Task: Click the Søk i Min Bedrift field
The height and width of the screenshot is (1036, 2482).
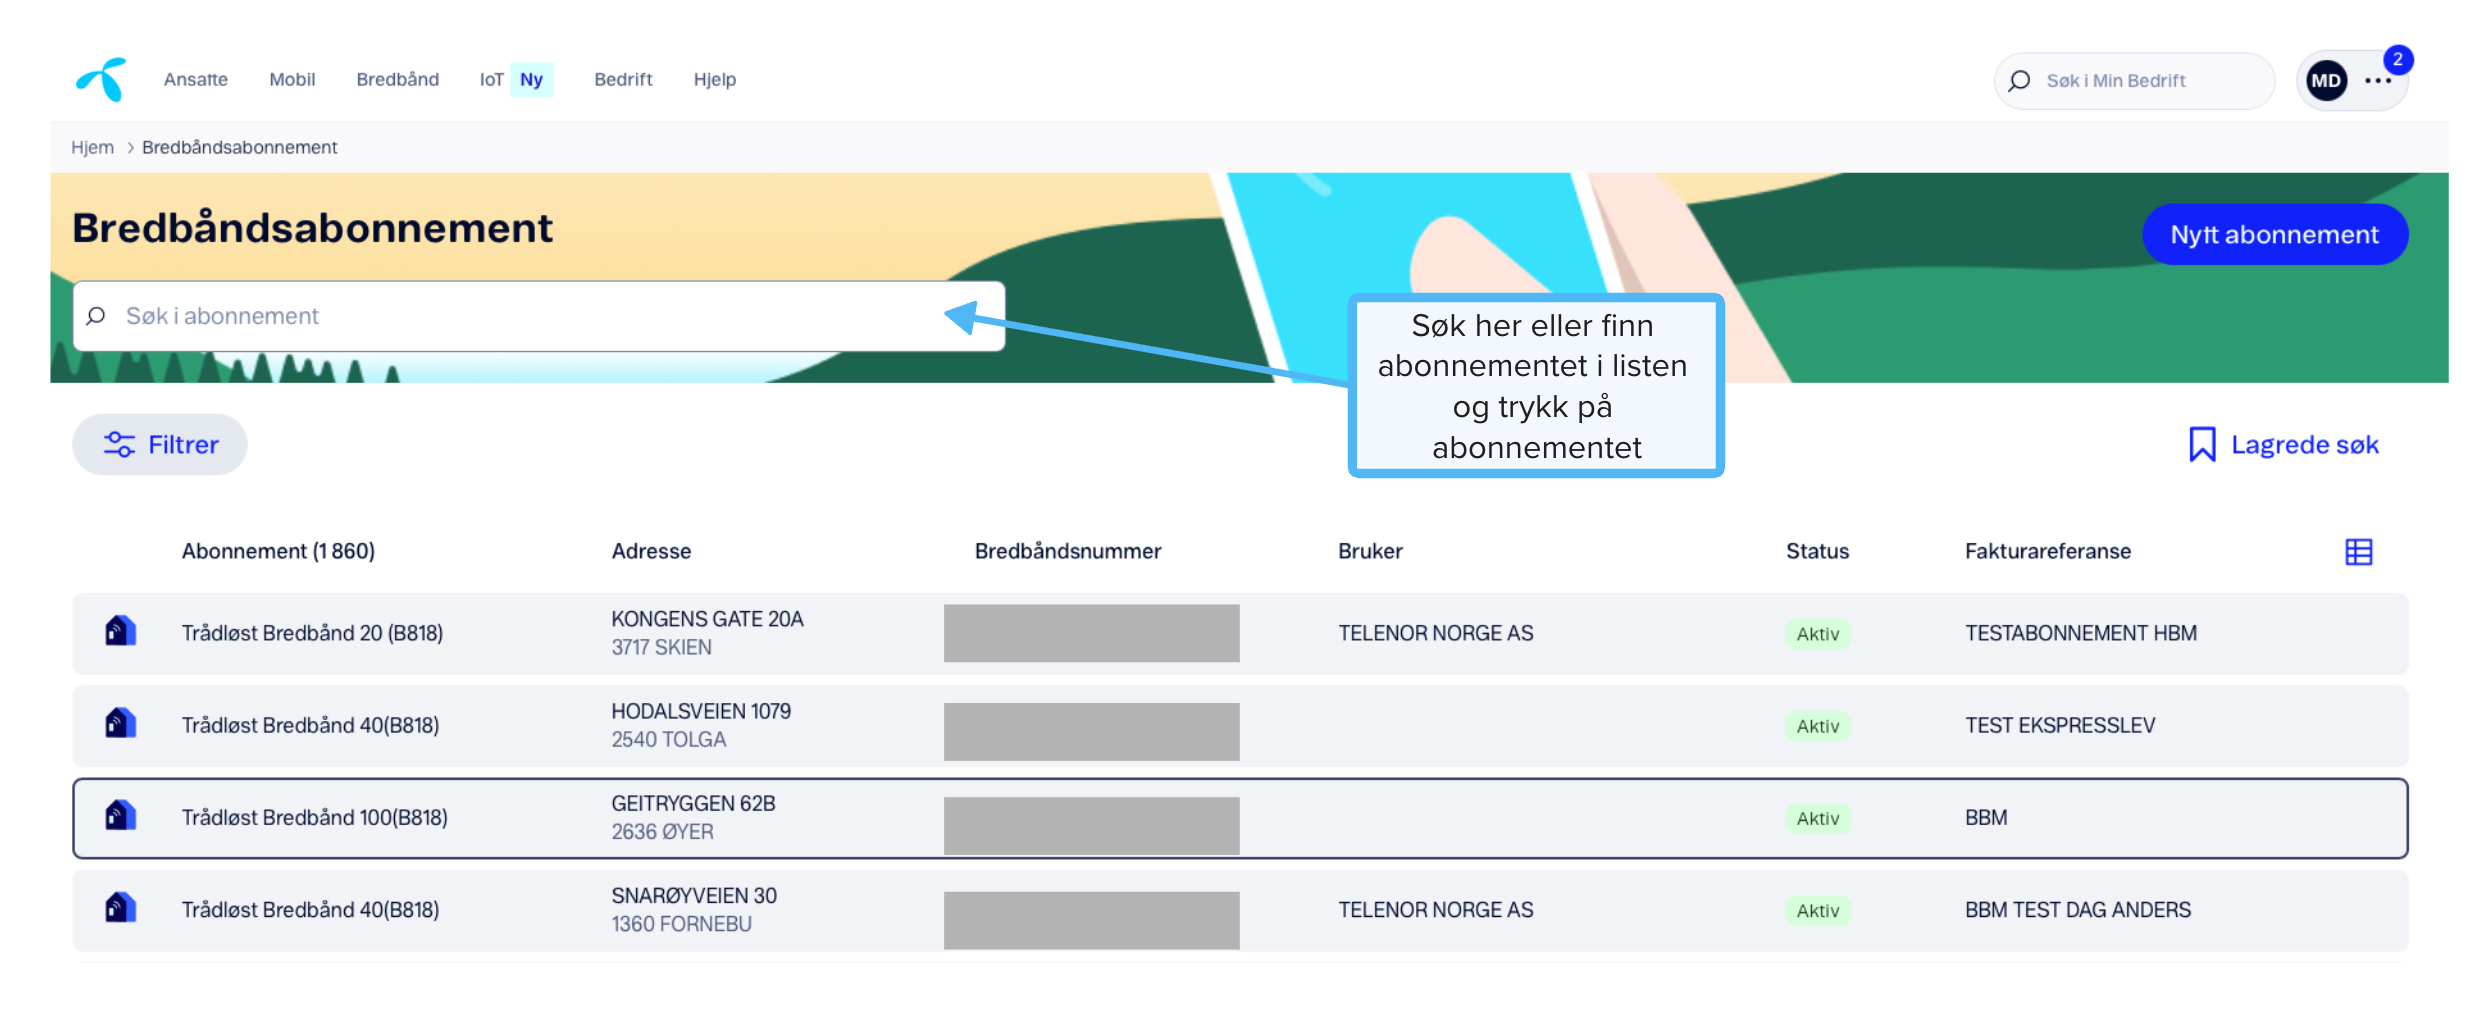Action: point(2134,81)
